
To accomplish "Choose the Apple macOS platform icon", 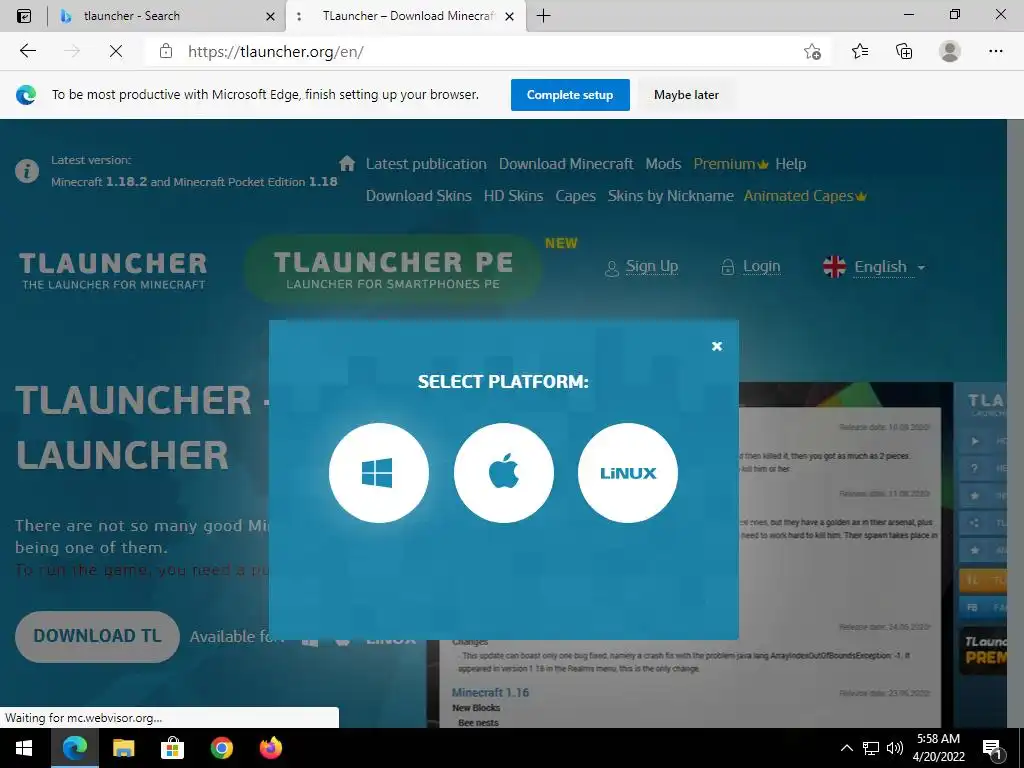I will click(504, 473).
